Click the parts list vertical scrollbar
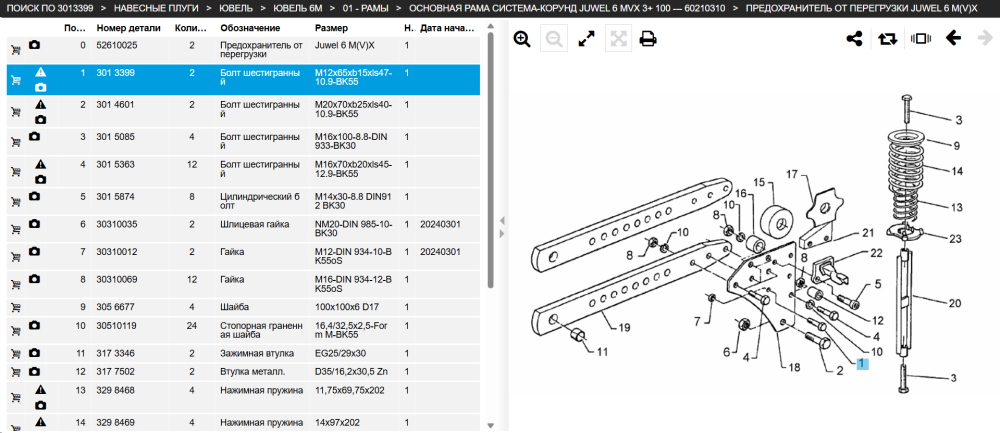This screenshot has height=433, width=1000. click(490, 159)
